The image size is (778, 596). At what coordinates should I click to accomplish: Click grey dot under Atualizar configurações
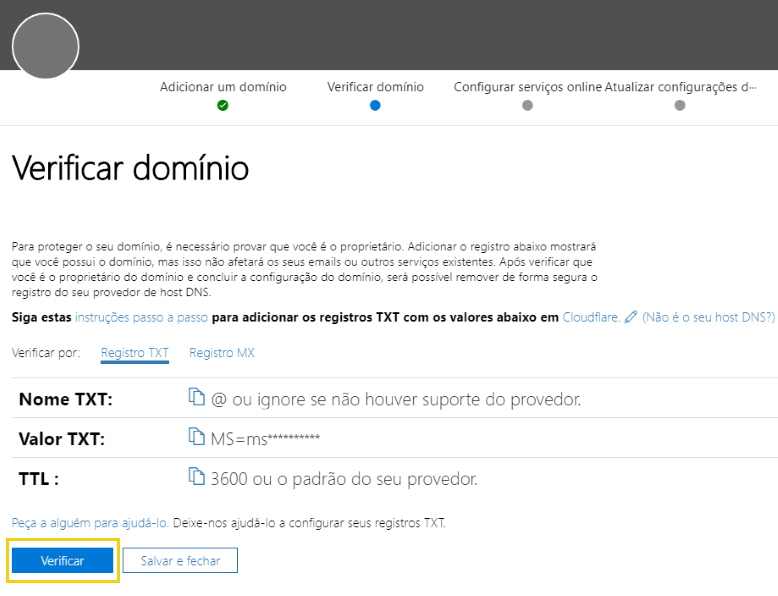(680, 105)
